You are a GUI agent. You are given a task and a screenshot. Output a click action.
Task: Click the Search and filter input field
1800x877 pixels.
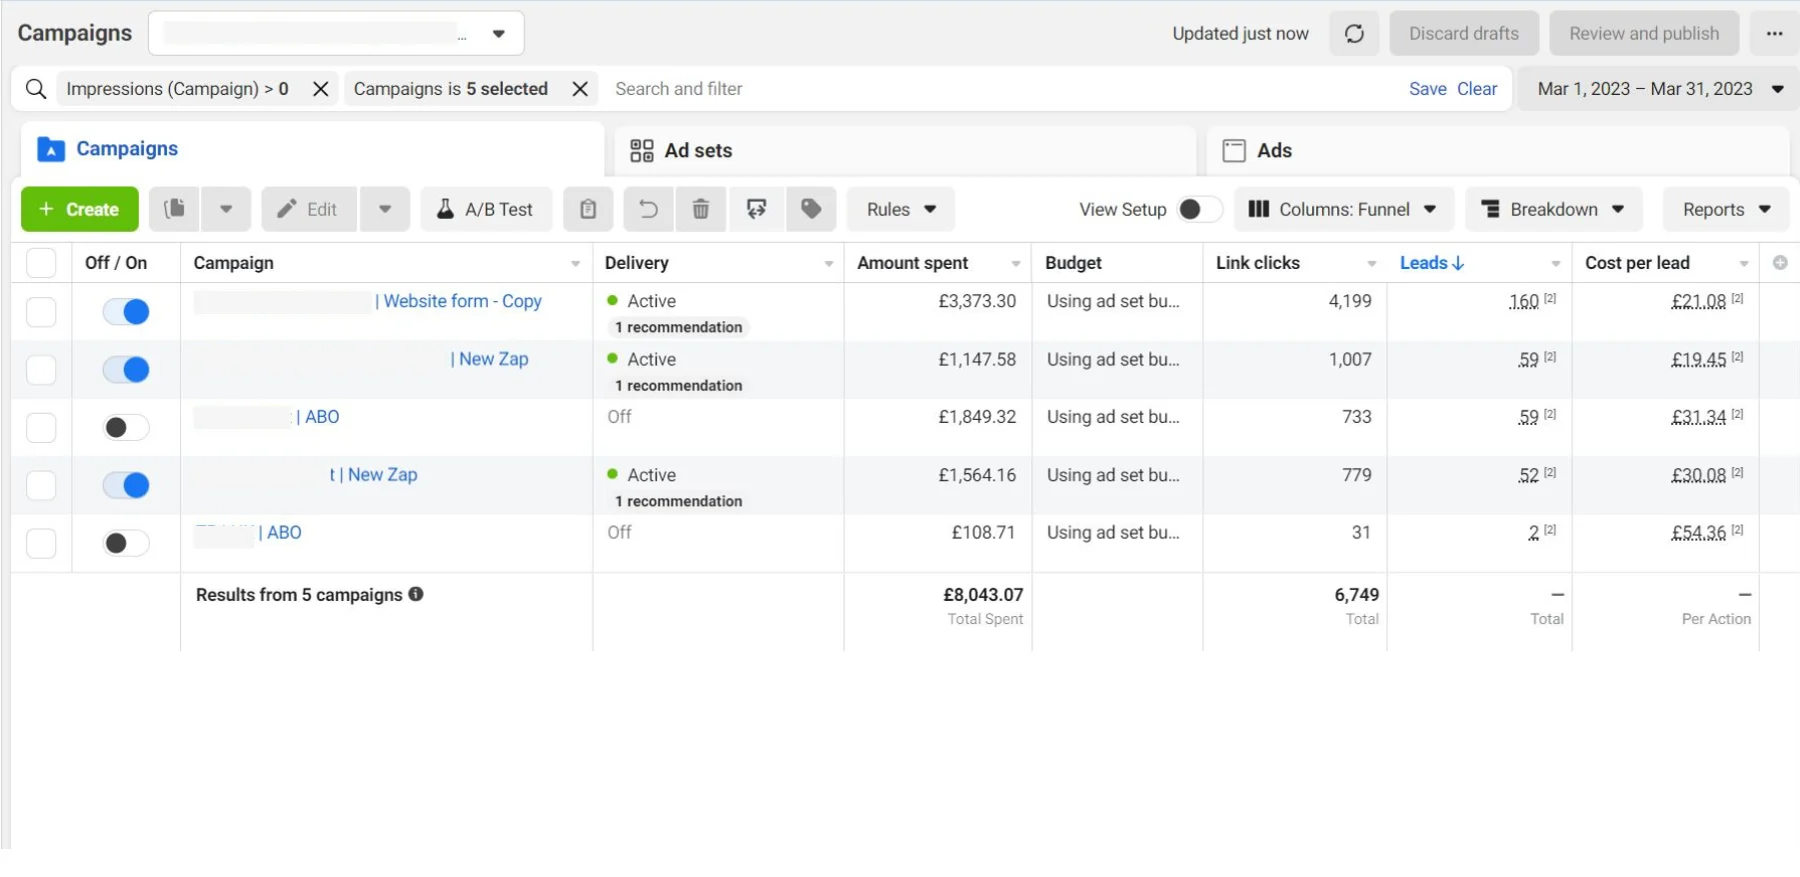(1000, 89)
